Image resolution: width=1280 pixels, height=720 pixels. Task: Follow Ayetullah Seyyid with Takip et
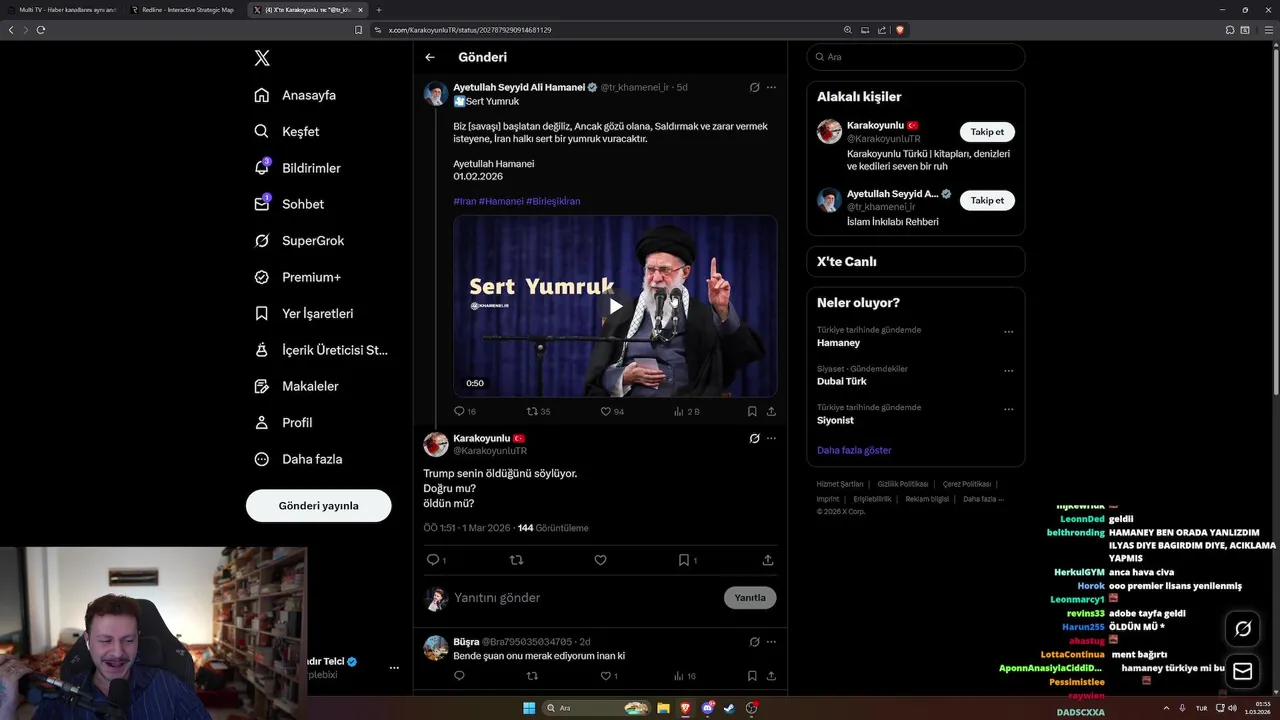point(987,201)
